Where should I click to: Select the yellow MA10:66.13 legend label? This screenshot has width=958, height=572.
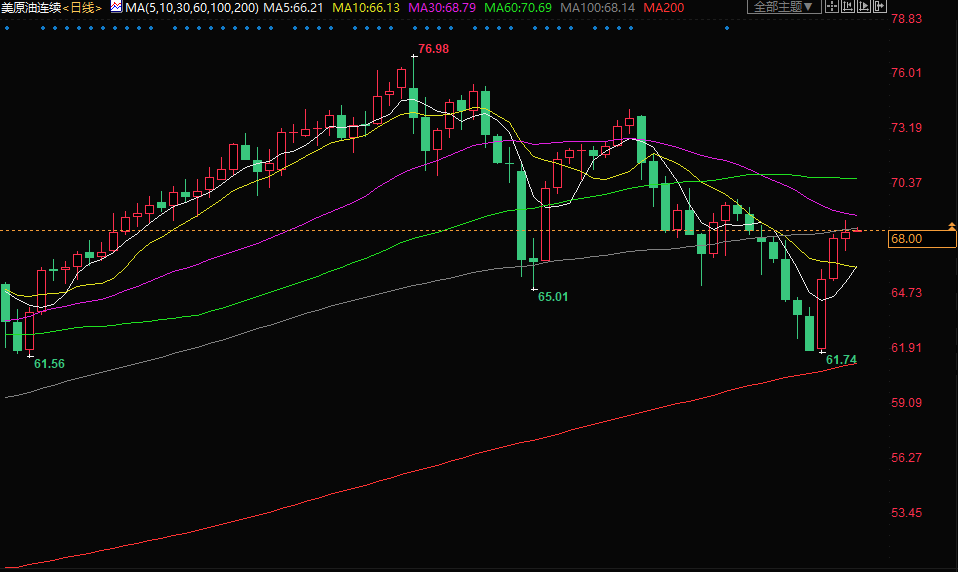[366, 7]
